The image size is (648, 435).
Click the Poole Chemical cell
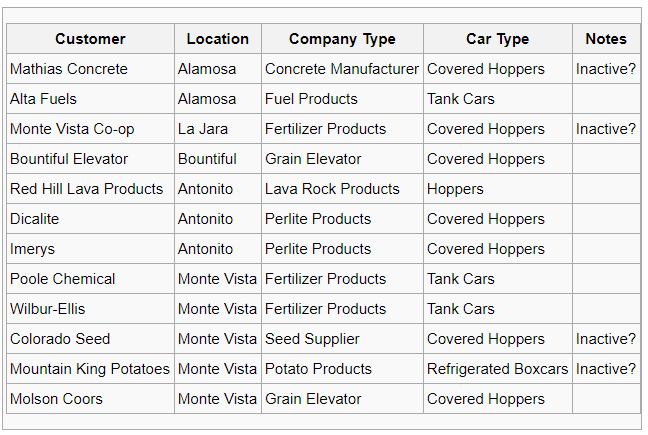(x=91, y=279)
